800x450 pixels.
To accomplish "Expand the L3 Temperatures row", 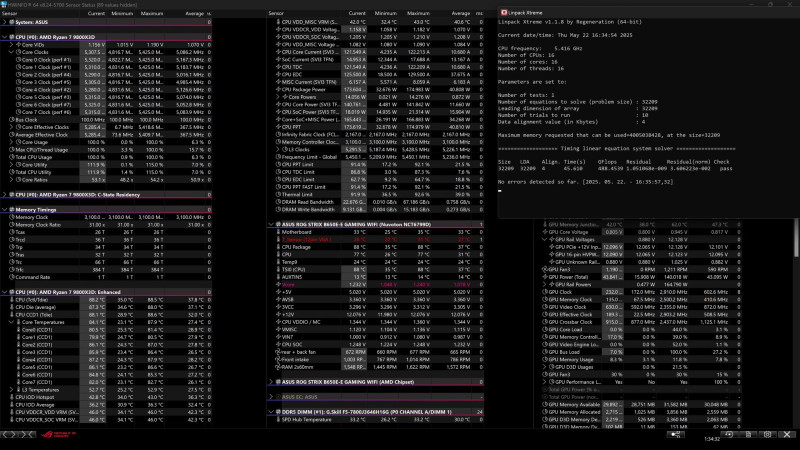I will [11, 390].
